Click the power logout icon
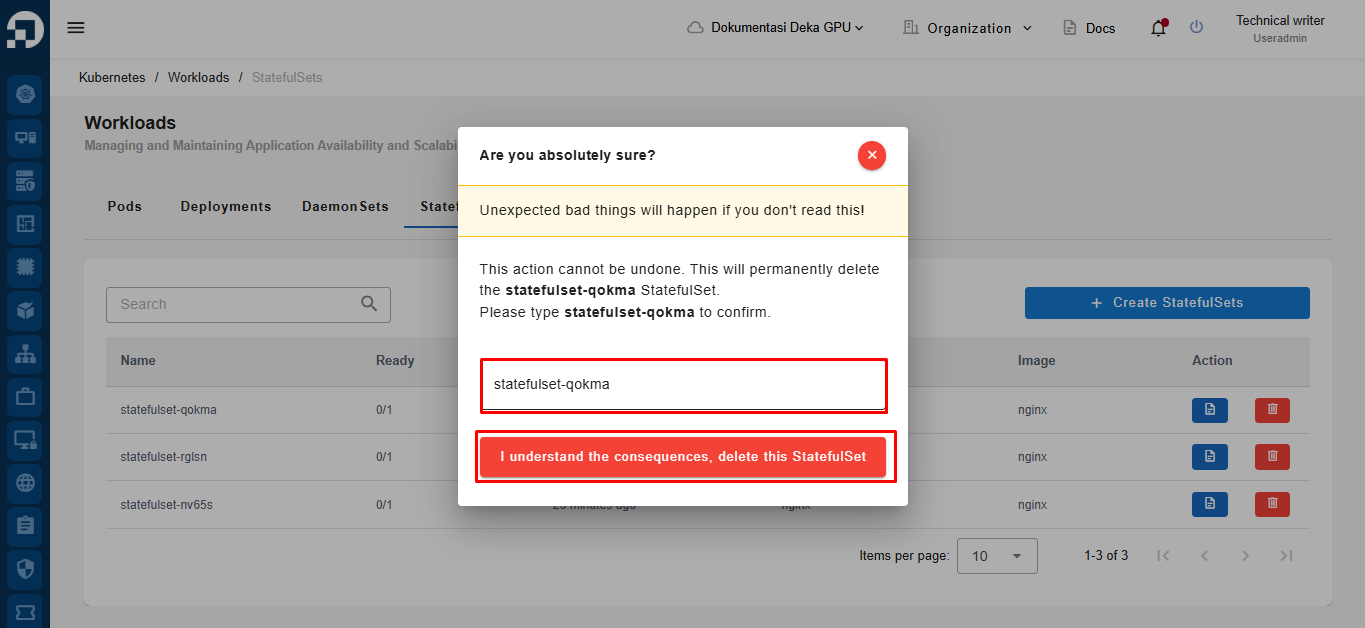This screenshot has height=628, width=1365. point(1196,28)
